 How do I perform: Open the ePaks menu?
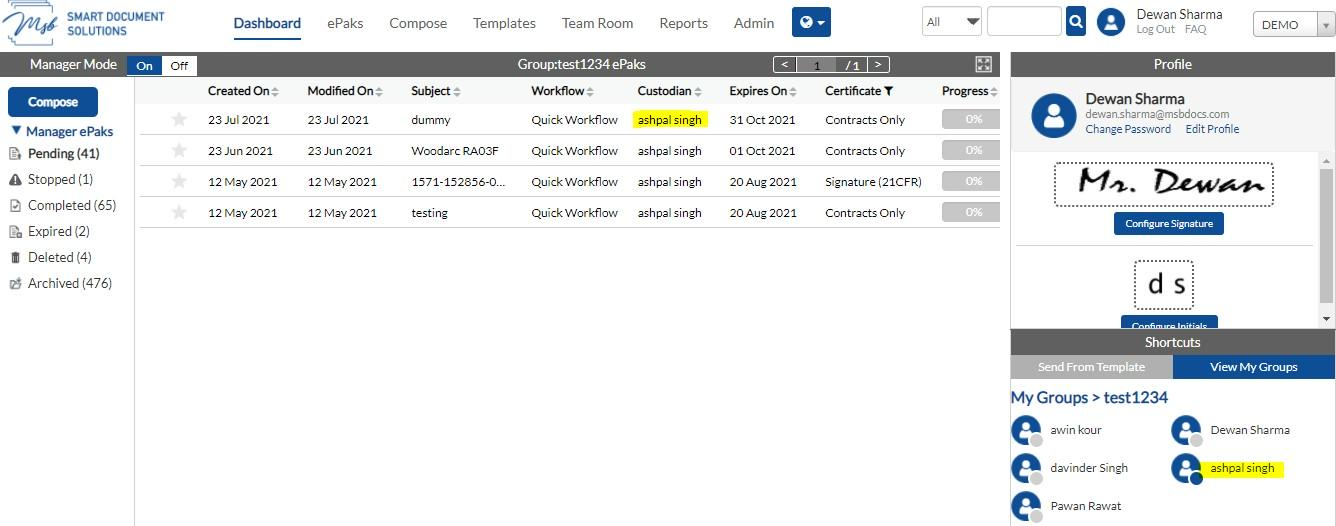[x=345, y=23]
